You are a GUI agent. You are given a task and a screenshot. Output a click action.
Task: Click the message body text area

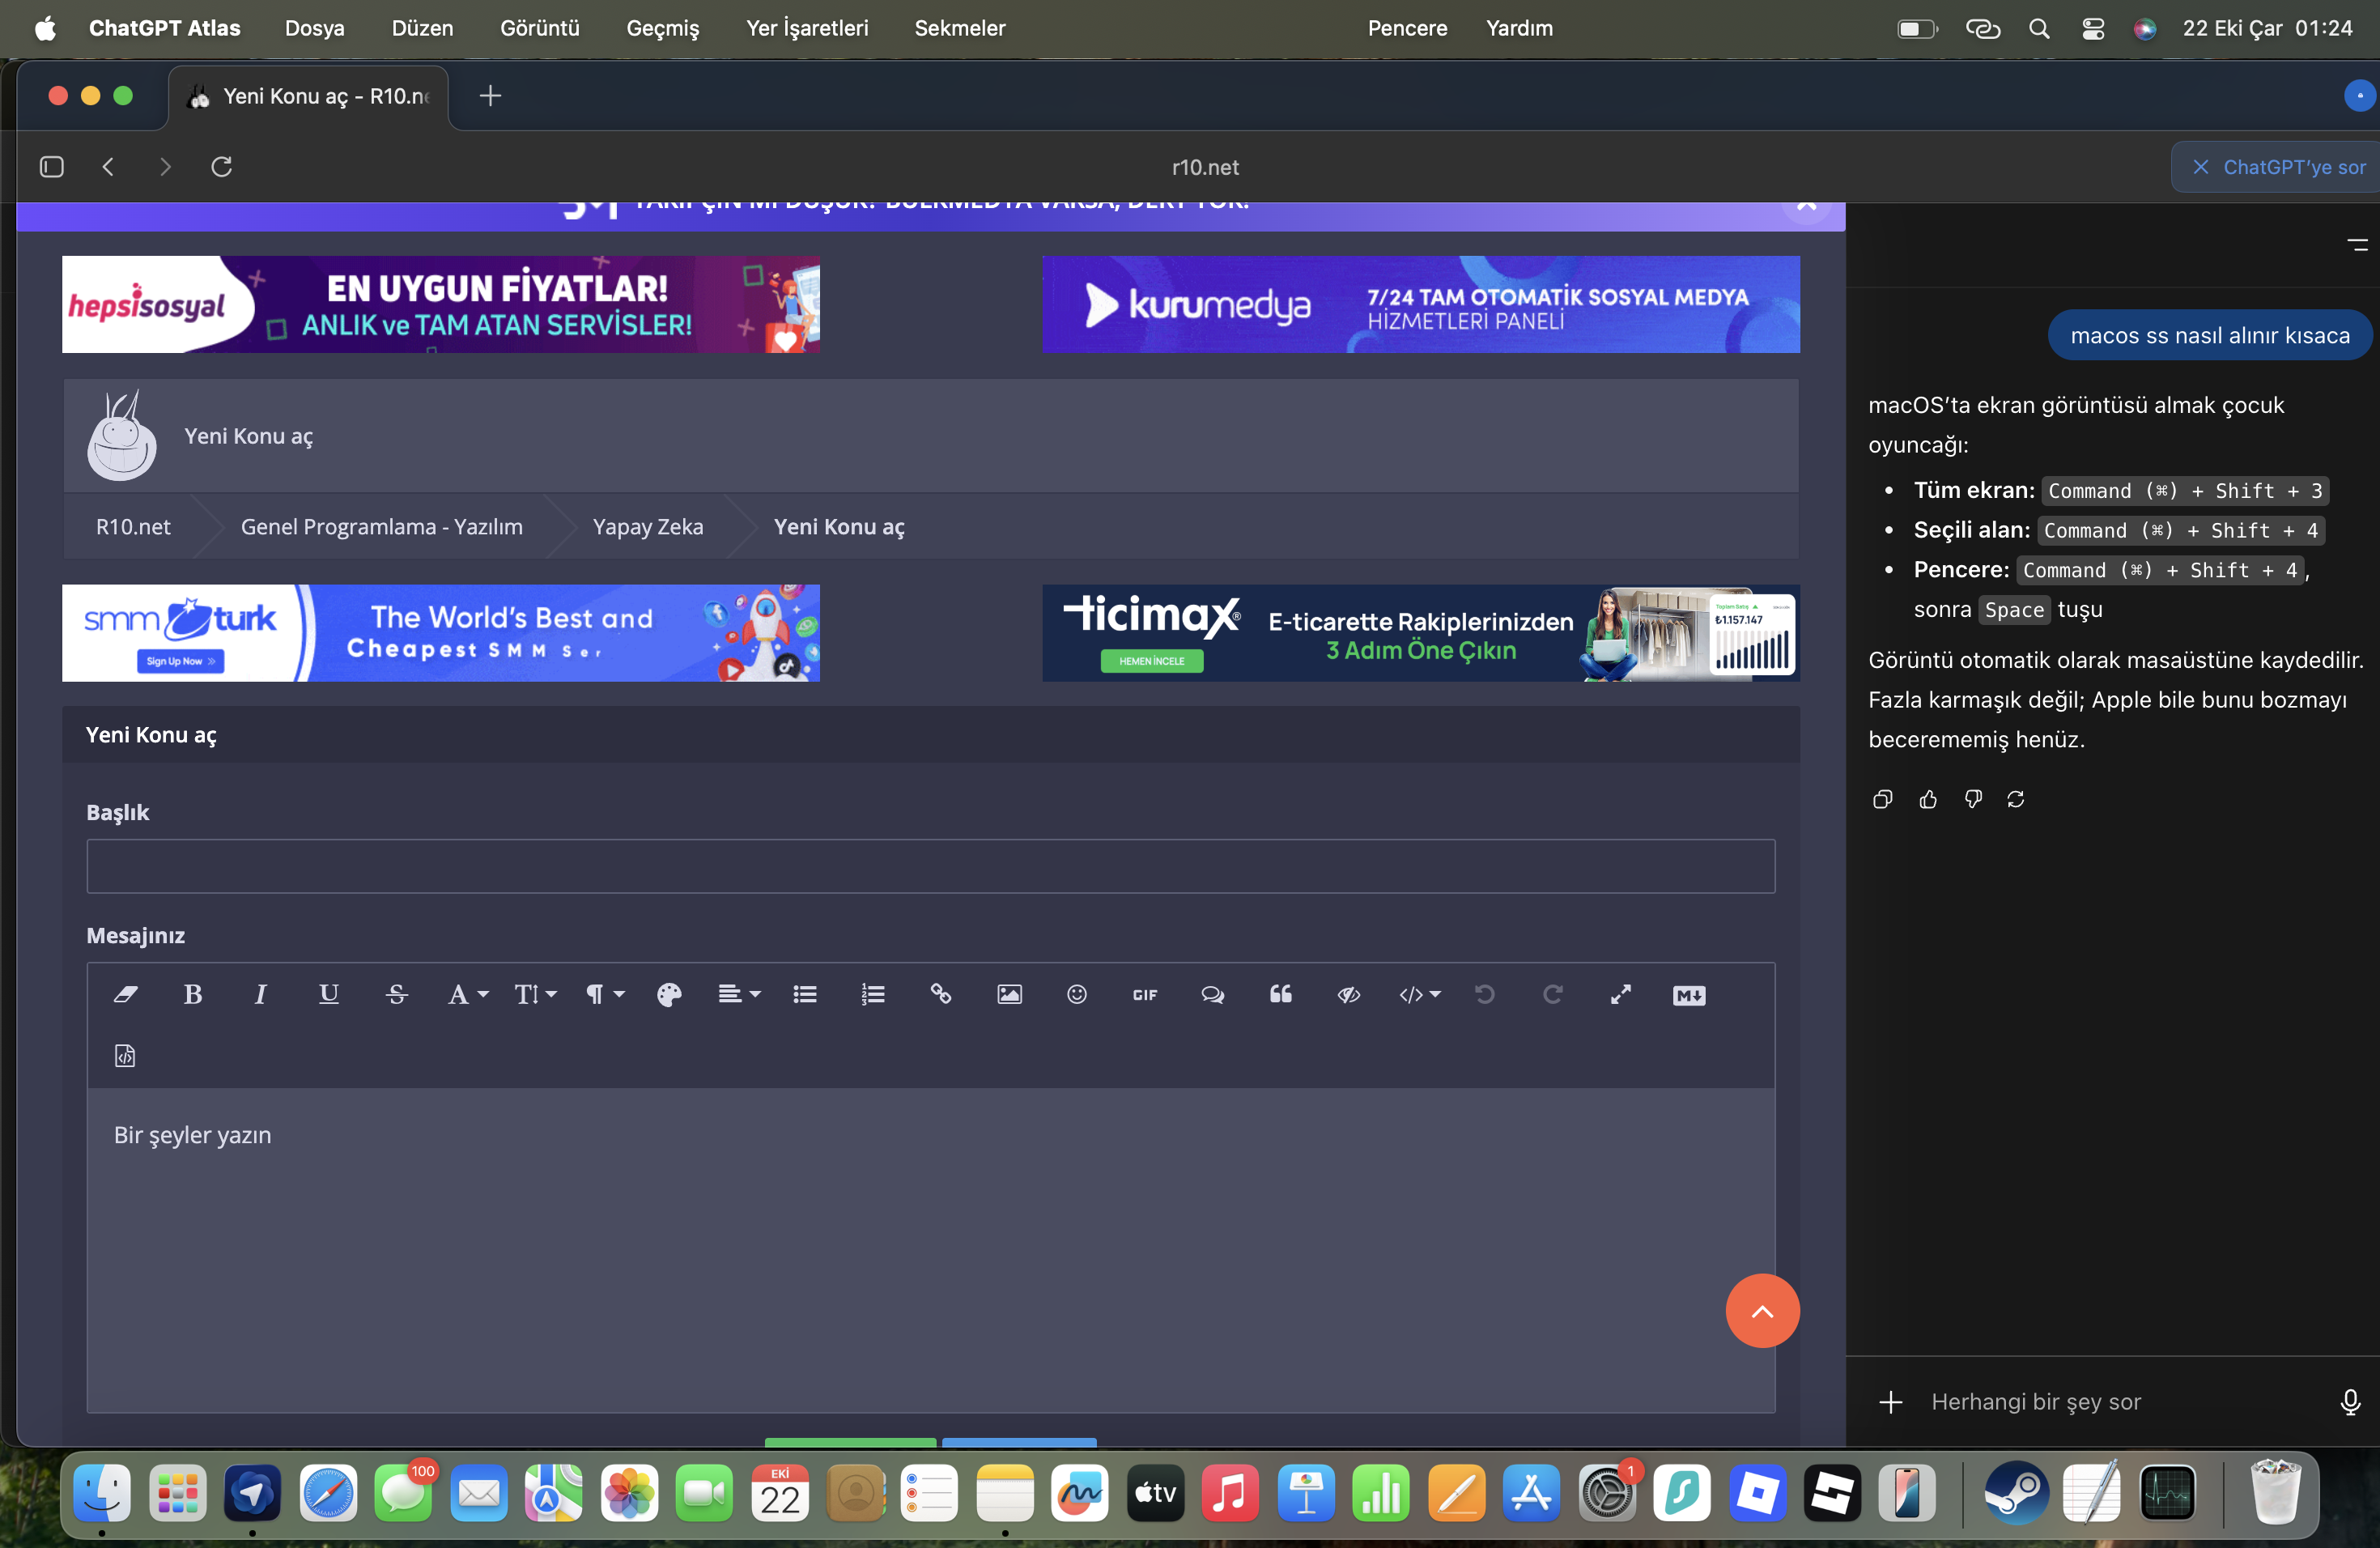[x=931, y=1250]
